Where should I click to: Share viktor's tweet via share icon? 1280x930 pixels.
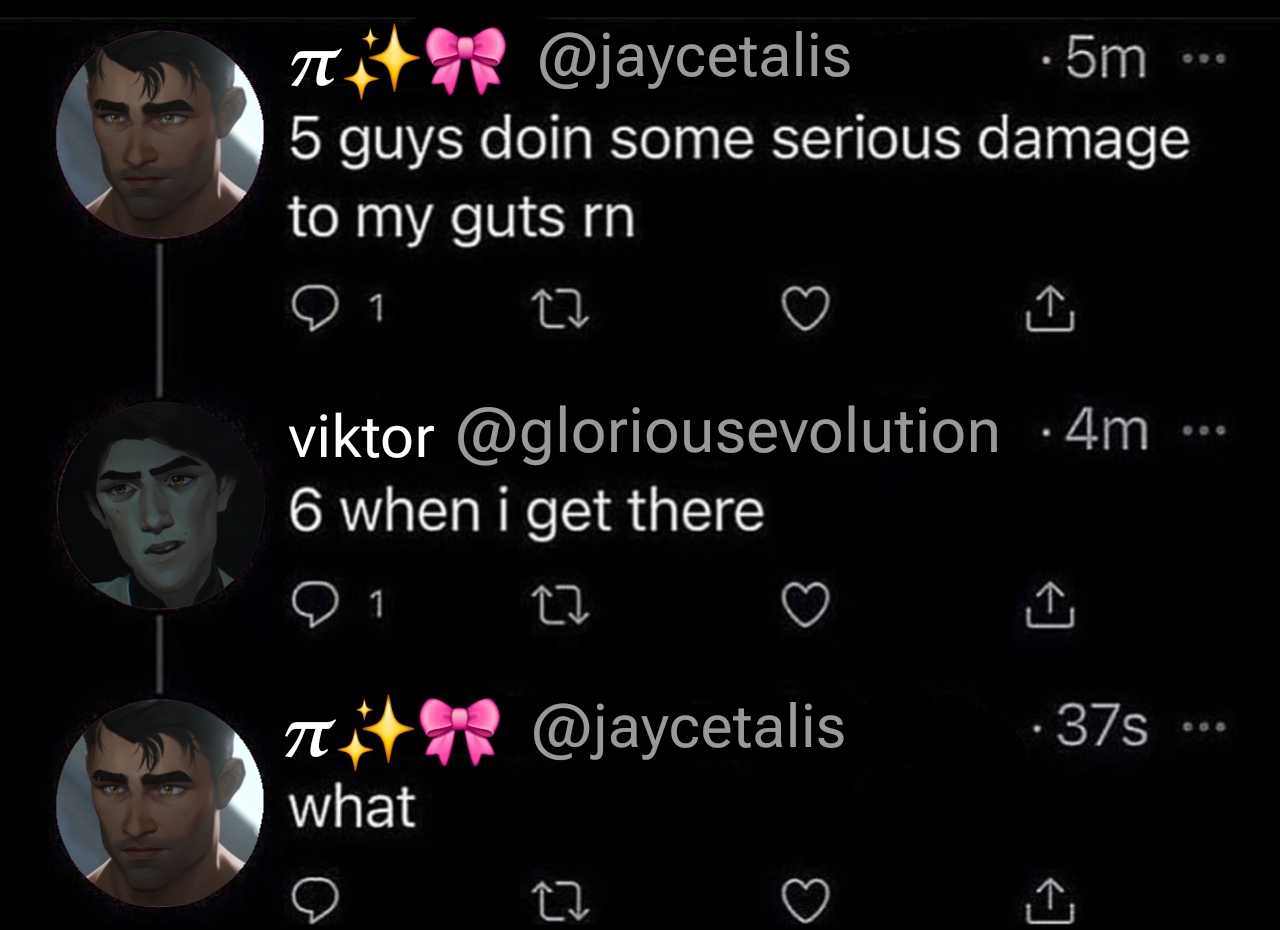1050,604
